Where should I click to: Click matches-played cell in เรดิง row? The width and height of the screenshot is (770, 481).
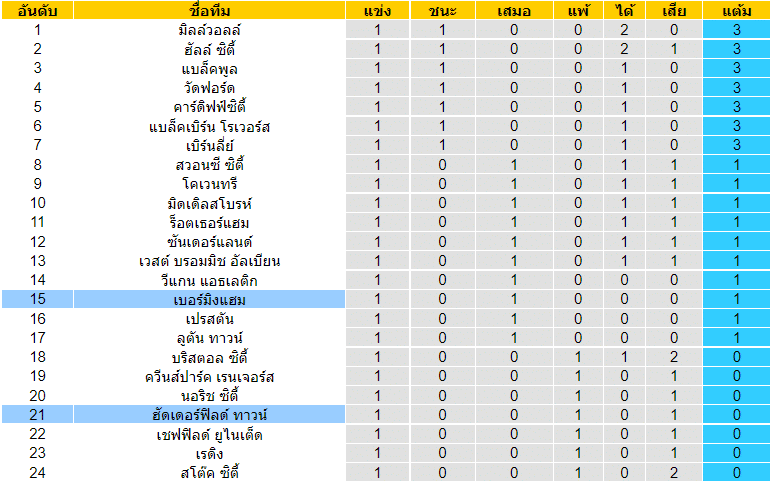coord(377,453)
